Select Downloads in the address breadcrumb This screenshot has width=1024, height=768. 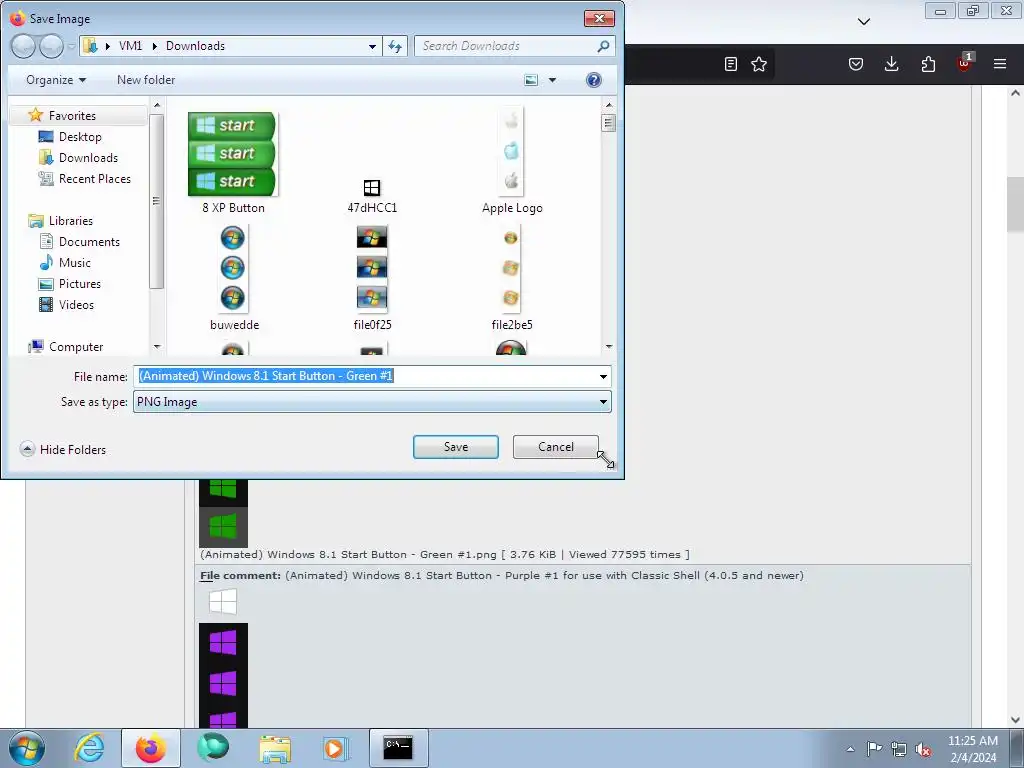click(x=195, y=46)
